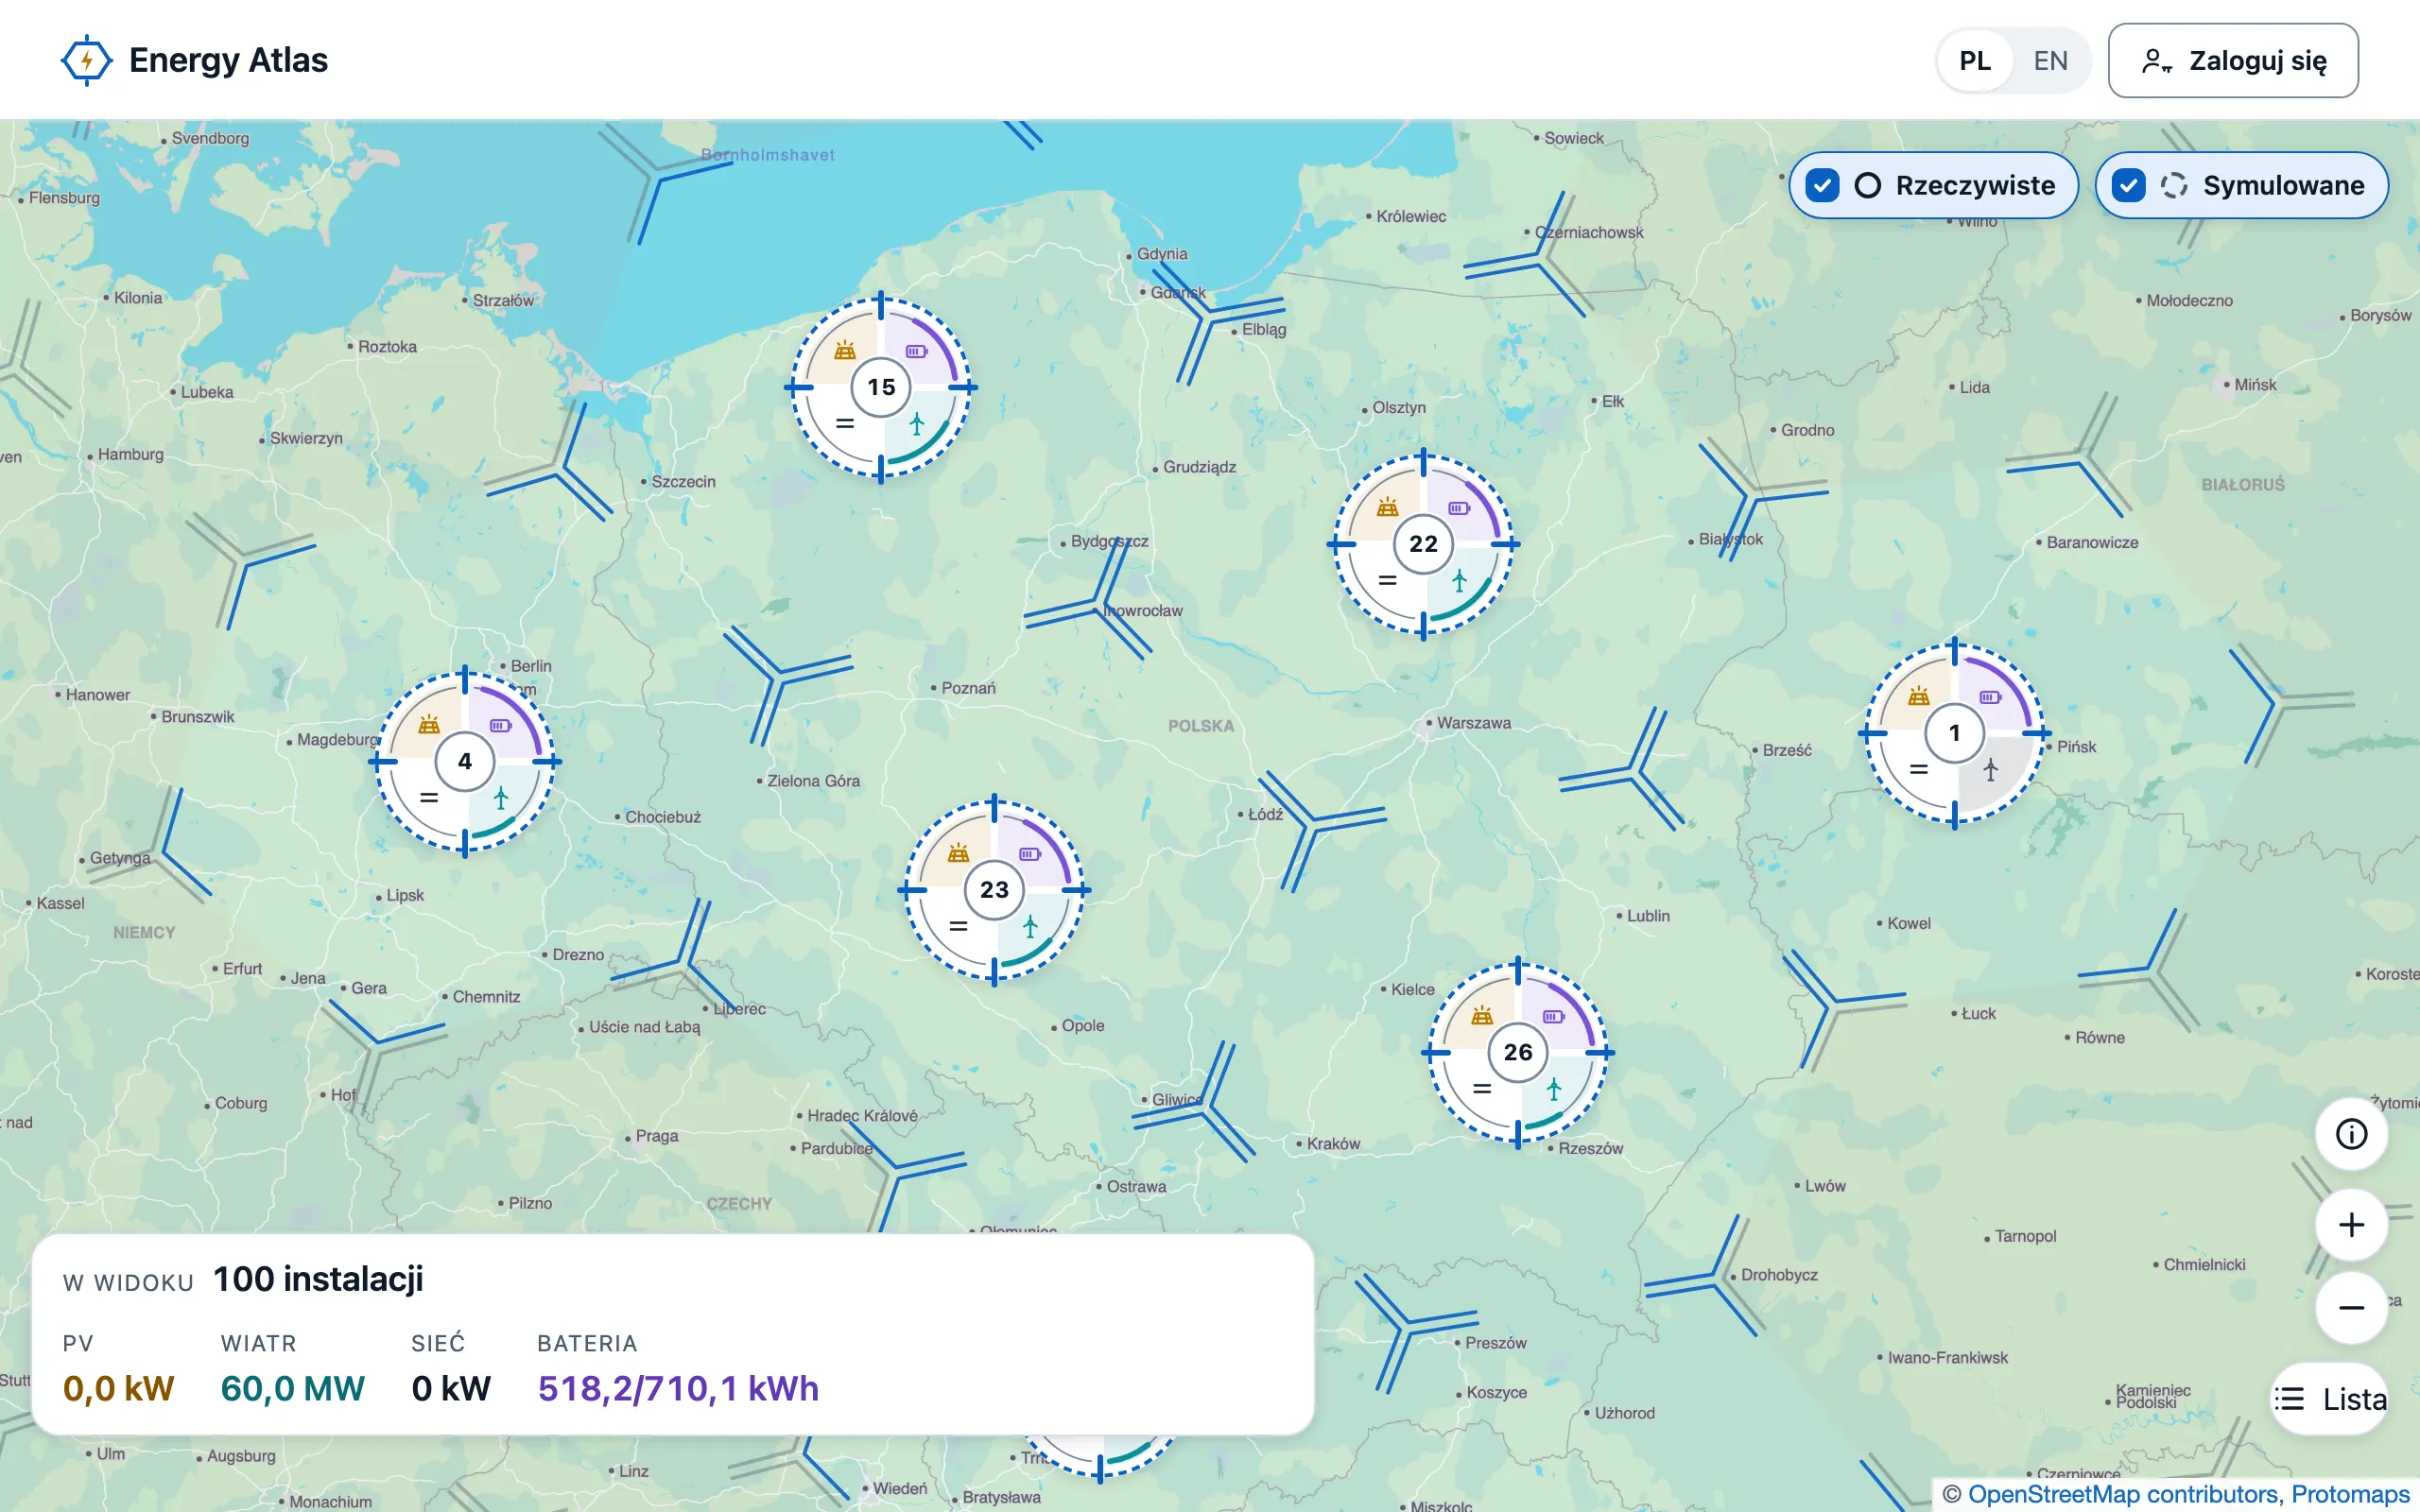Uncheck the Rzeczywiste filter checkbox

(x=1822, y=186)
